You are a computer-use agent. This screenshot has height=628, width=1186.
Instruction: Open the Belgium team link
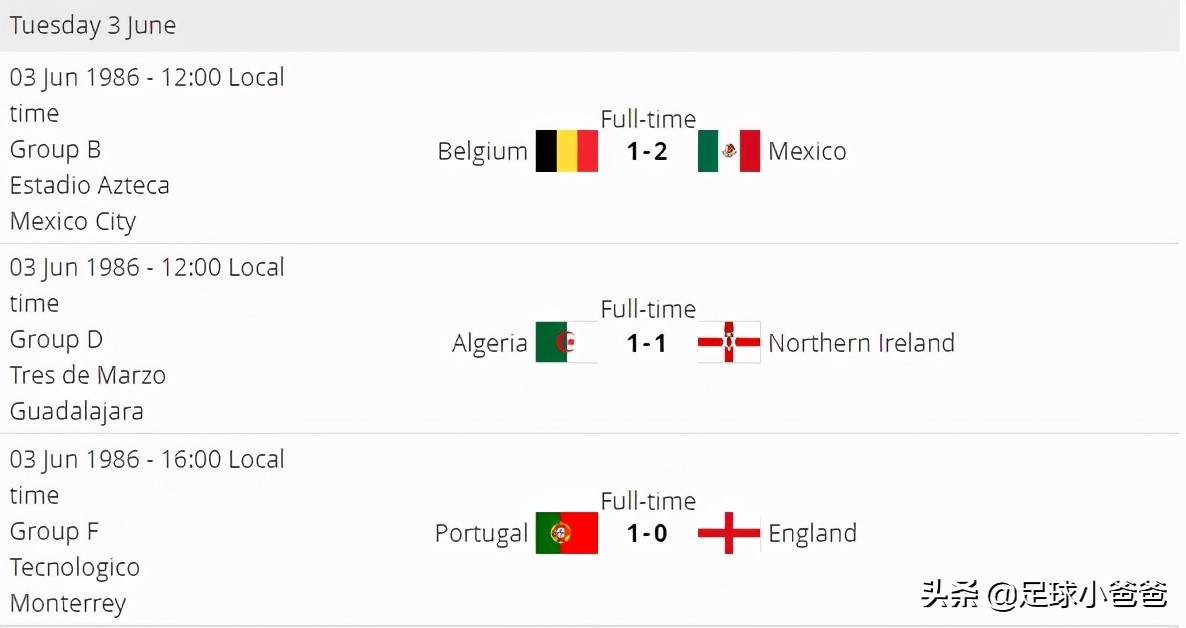click(482, 152)
